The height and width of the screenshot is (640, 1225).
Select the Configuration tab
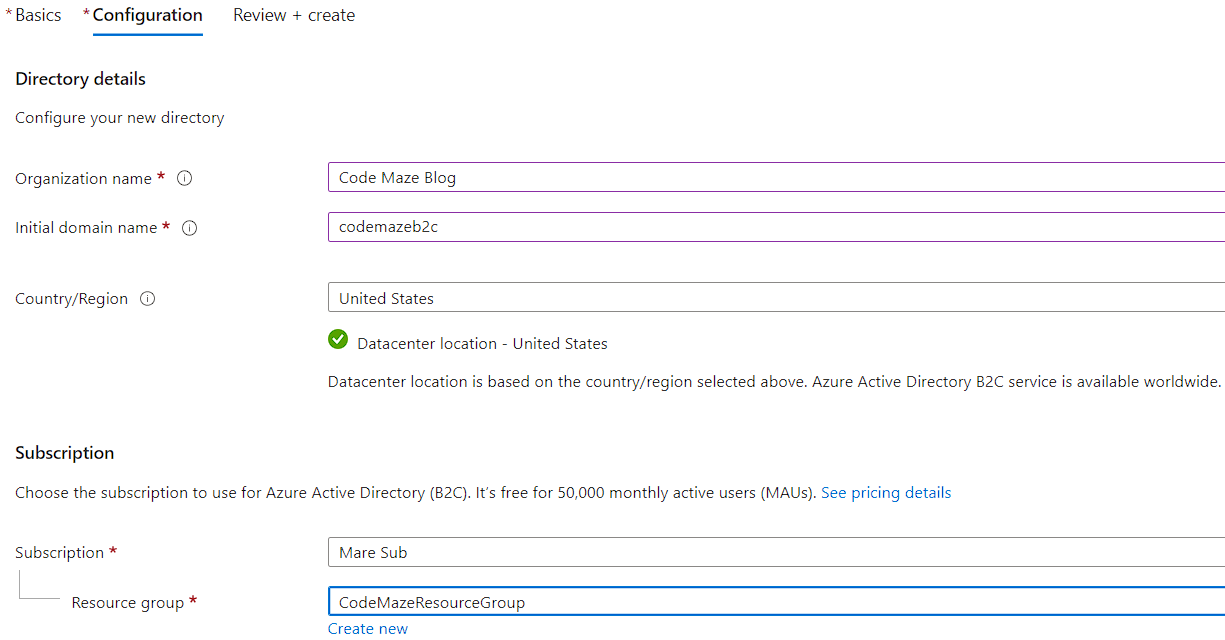147,16
